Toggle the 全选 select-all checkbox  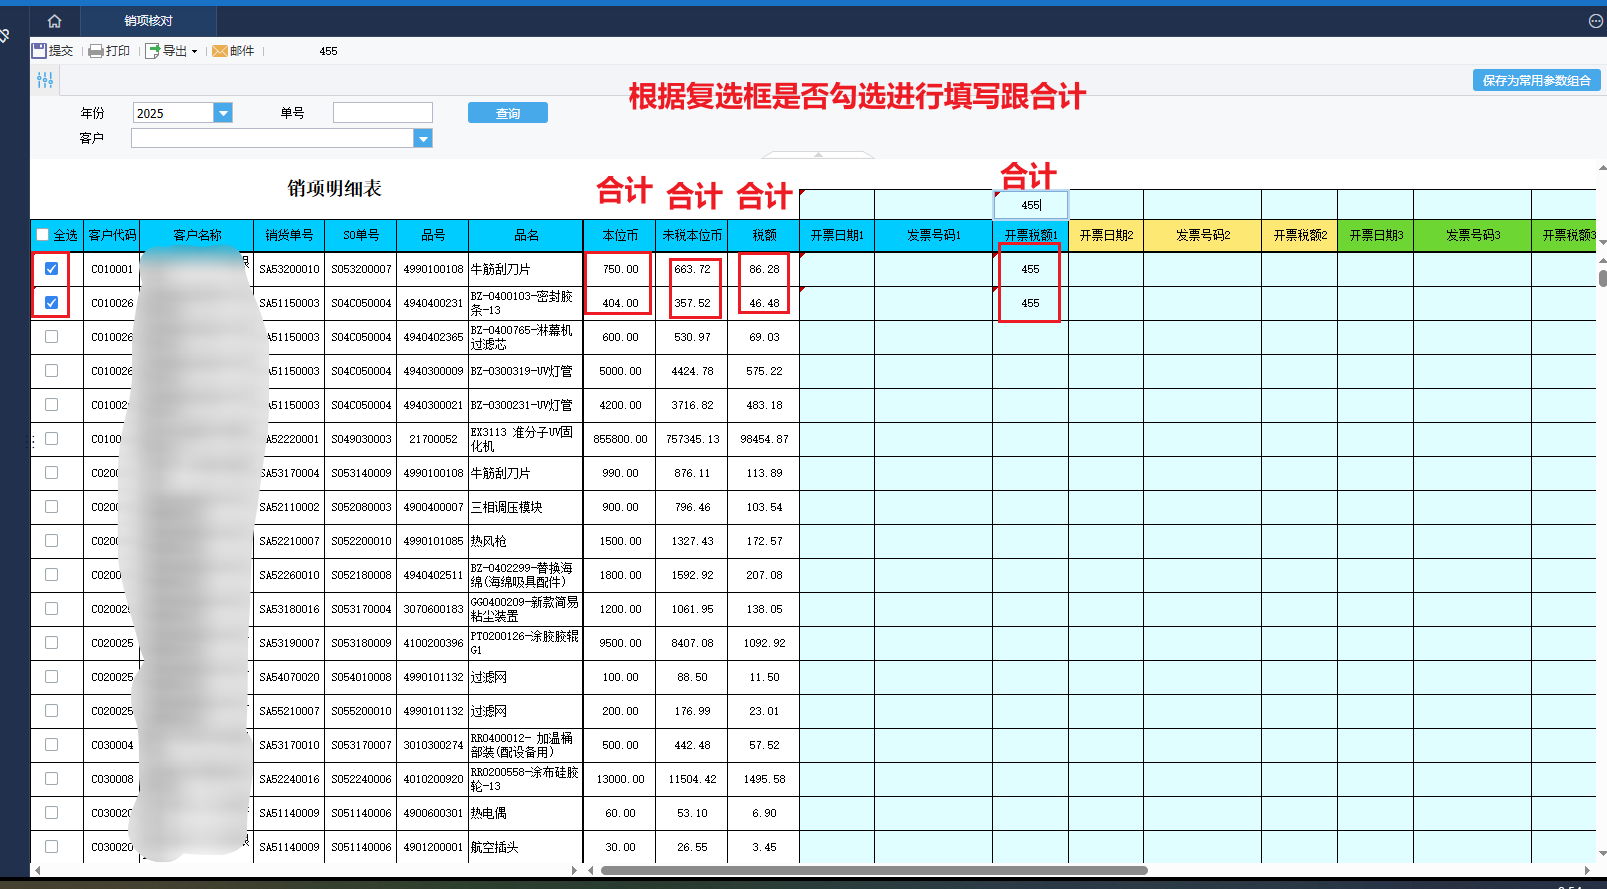pos(43,235)
